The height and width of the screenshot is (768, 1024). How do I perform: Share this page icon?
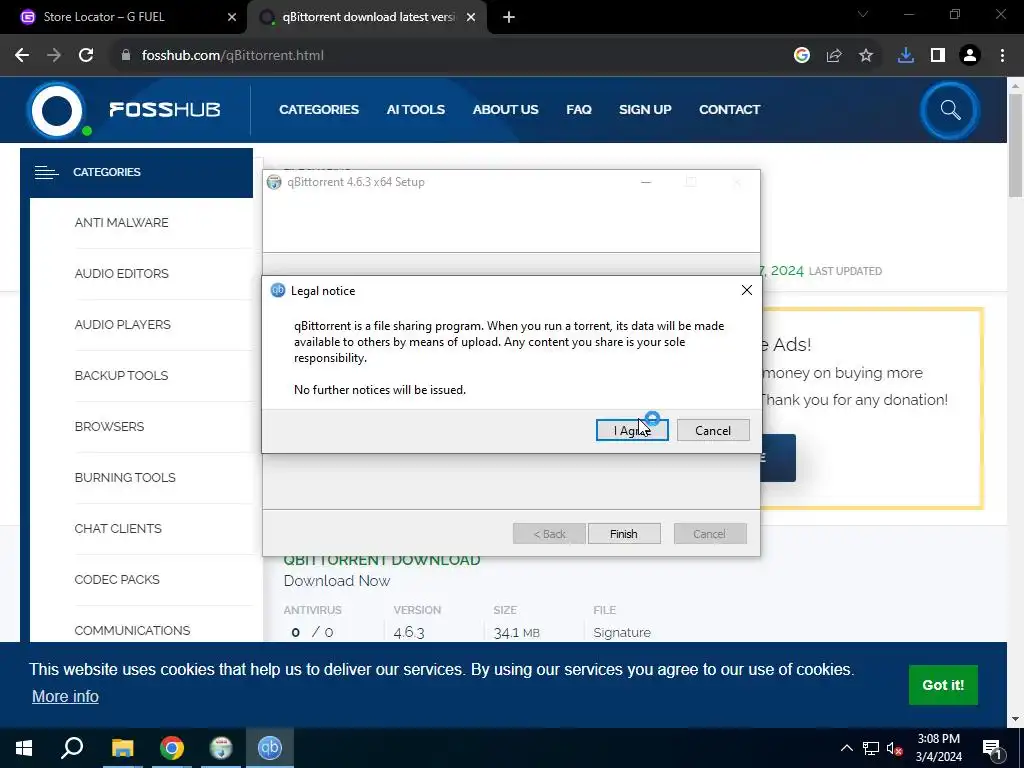point(833,56)
